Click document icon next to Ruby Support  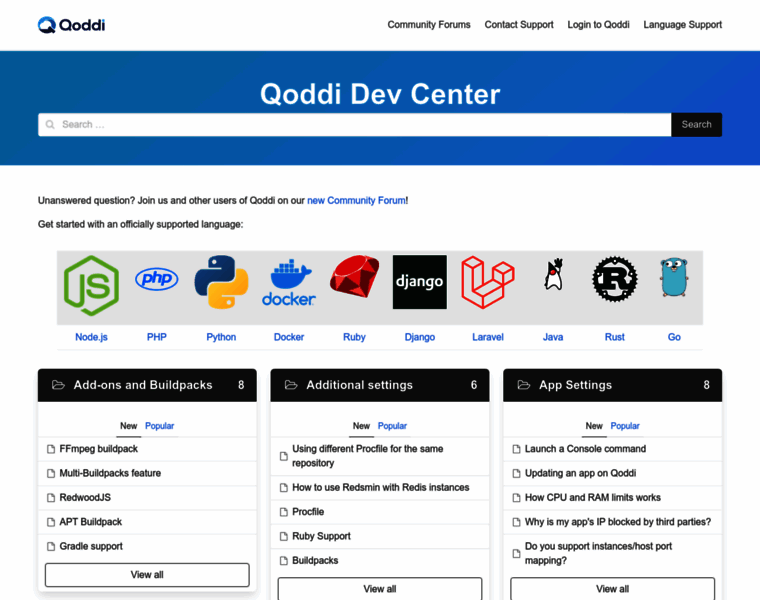coord(284,537)
